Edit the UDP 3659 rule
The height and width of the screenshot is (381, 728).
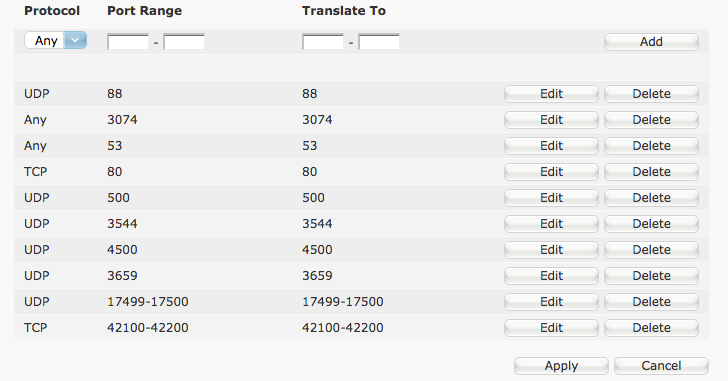[x=551, y=276]
